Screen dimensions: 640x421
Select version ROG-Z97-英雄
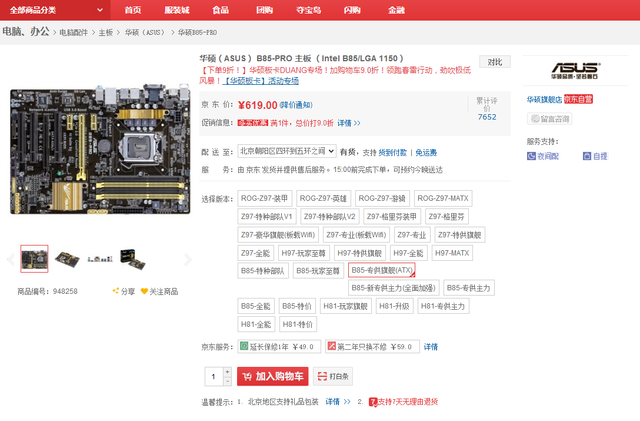(x=323, y=198)
